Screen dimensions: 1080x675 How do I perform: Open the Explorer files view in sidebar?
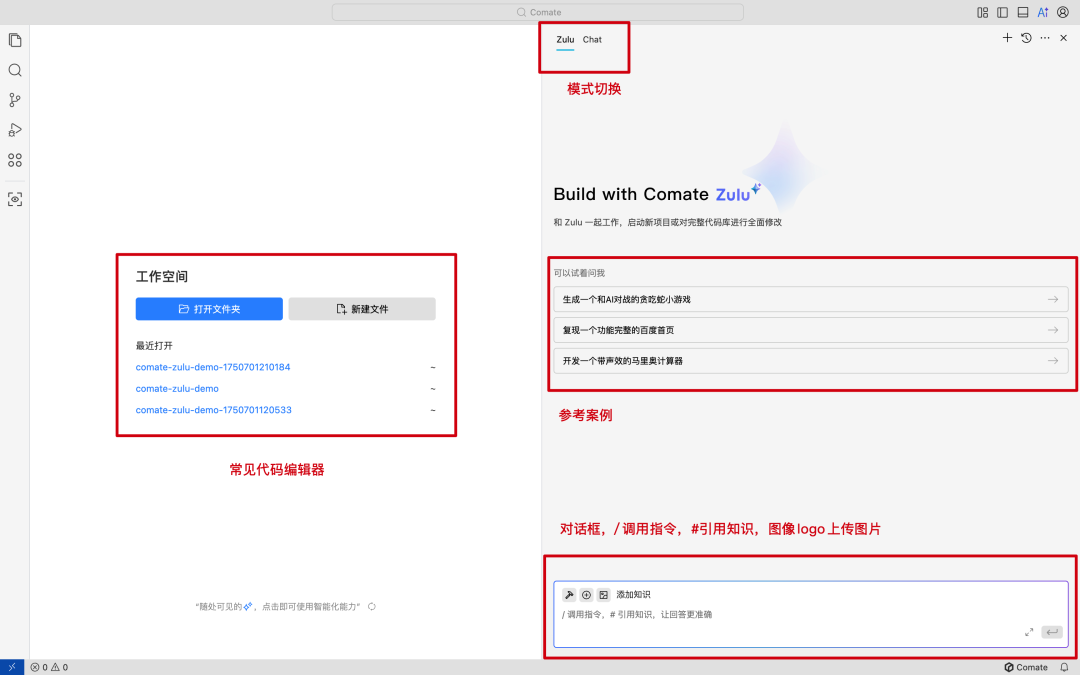point(14,40)
